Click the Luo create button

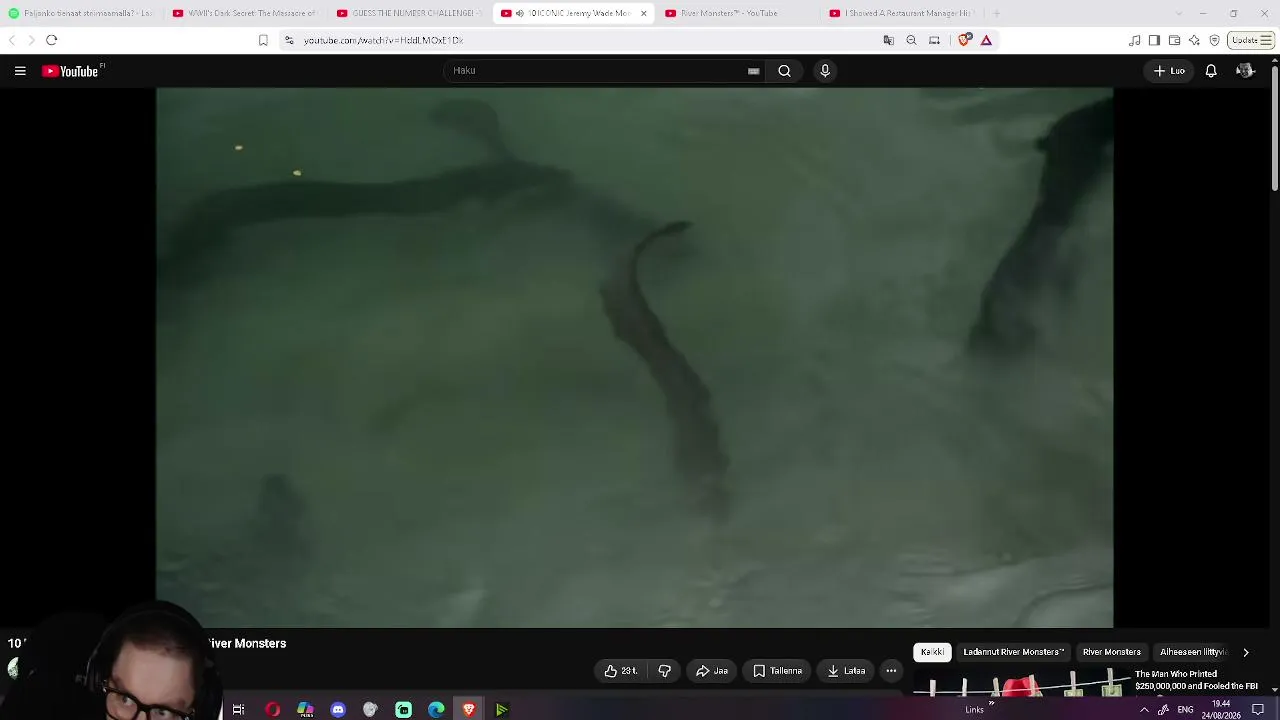(1169, 71)
